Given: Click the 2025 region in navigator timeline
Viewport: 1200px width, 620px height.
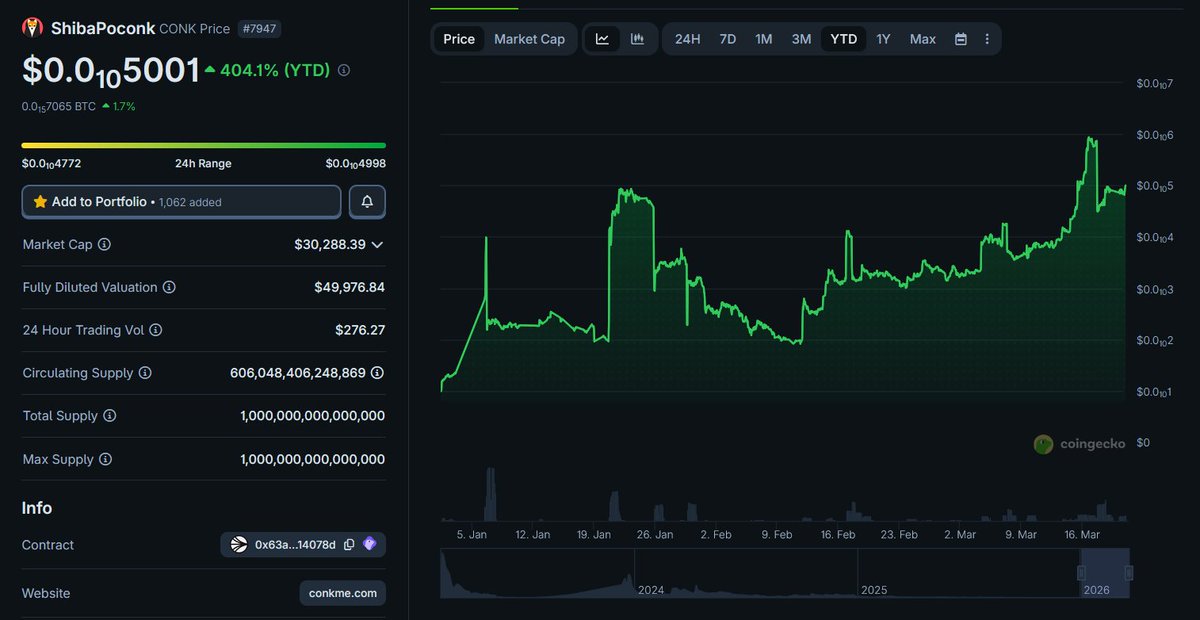Looking at the screenshot, I should click(969, 573).
